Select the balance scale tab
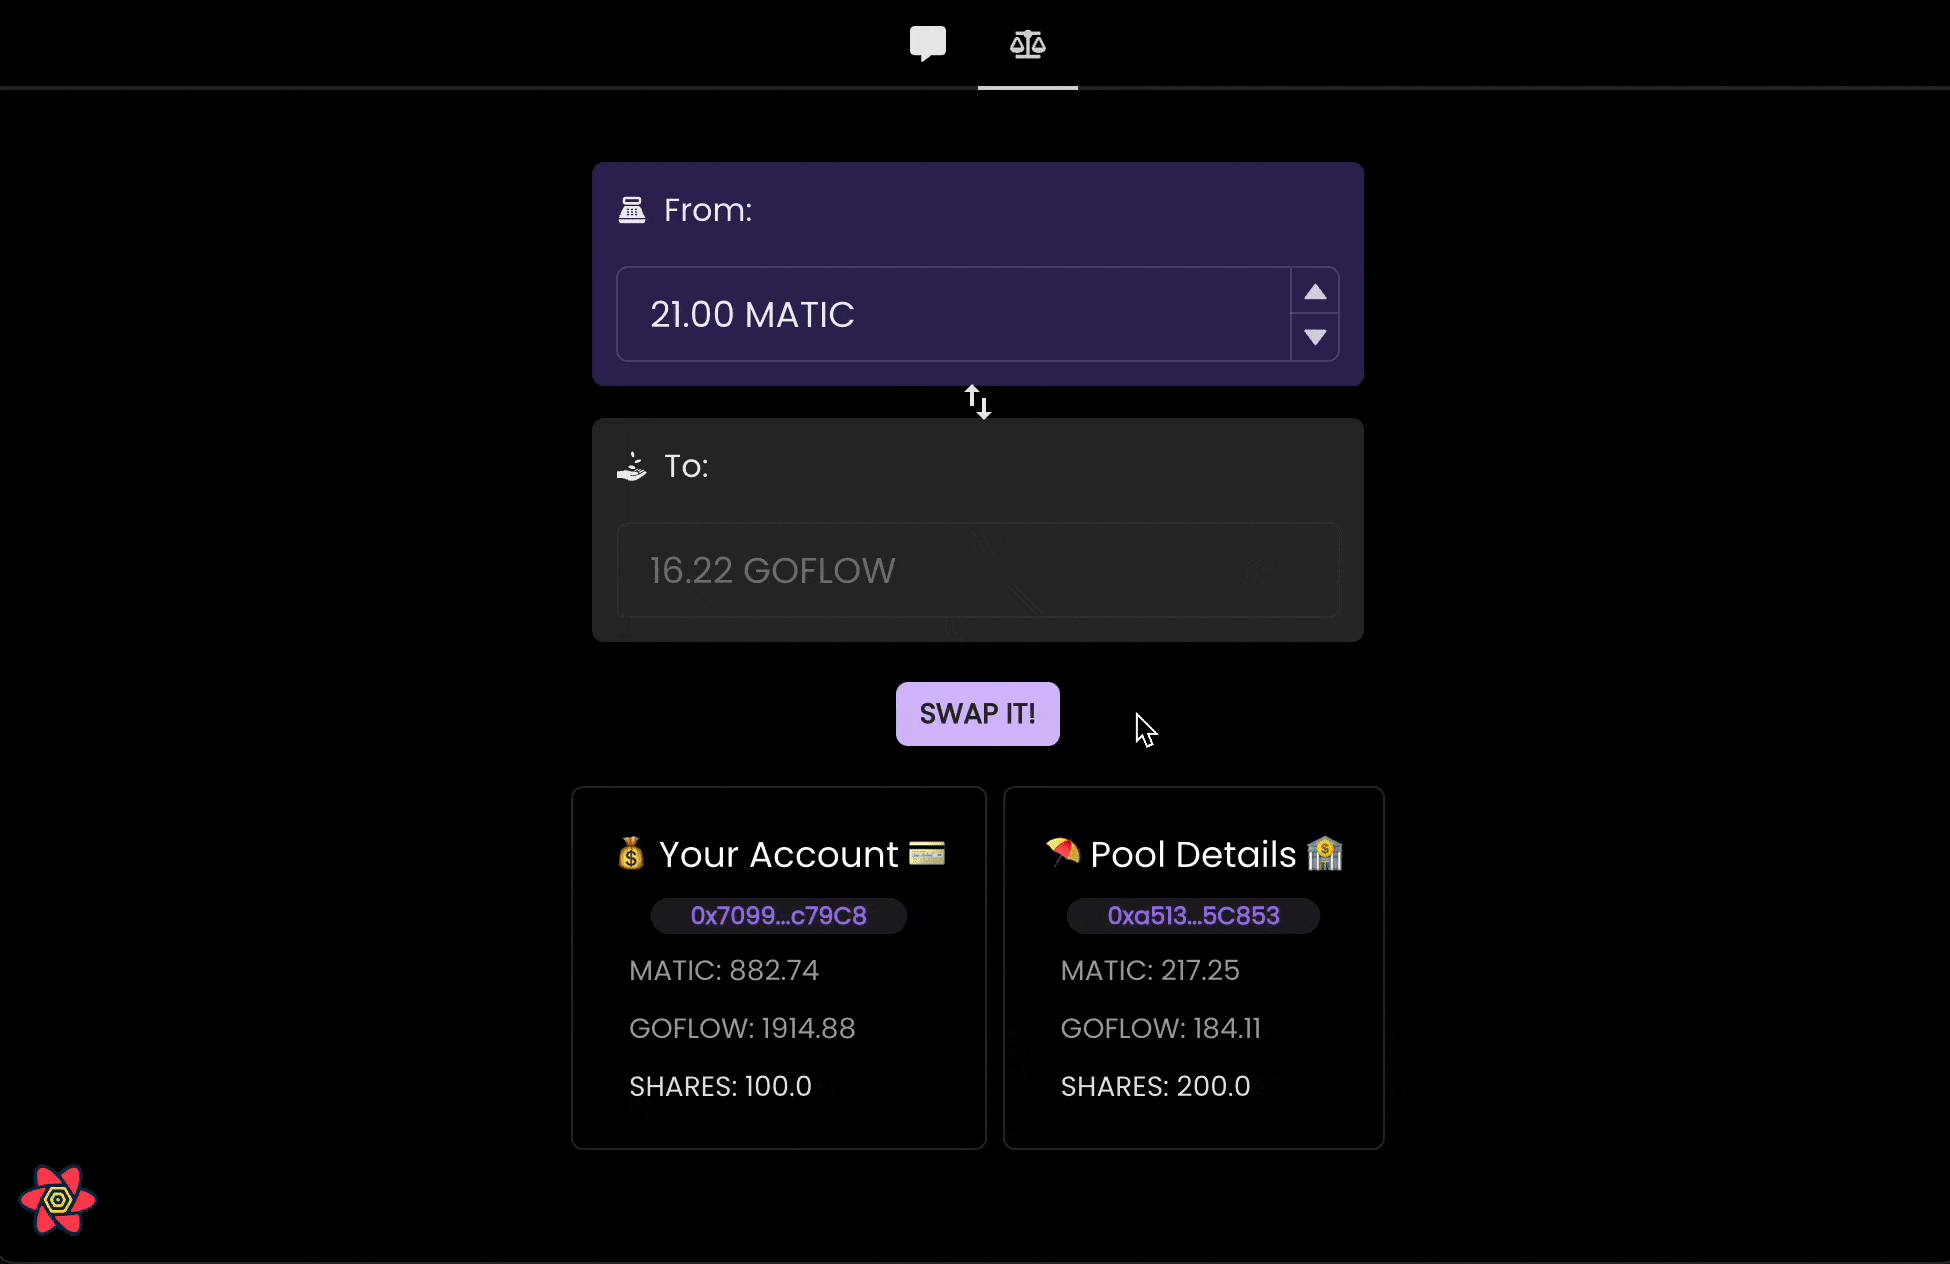Viewport: 1950px width, 1264px height. coord(1027,44)
